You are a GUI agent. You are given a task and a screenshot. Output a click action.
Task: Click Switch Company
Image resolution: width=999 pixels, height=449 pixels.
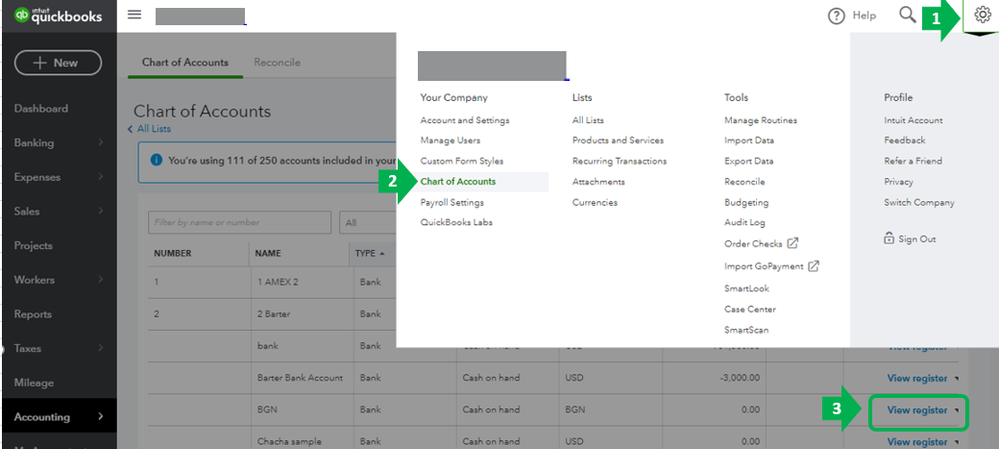click(919, 203)
